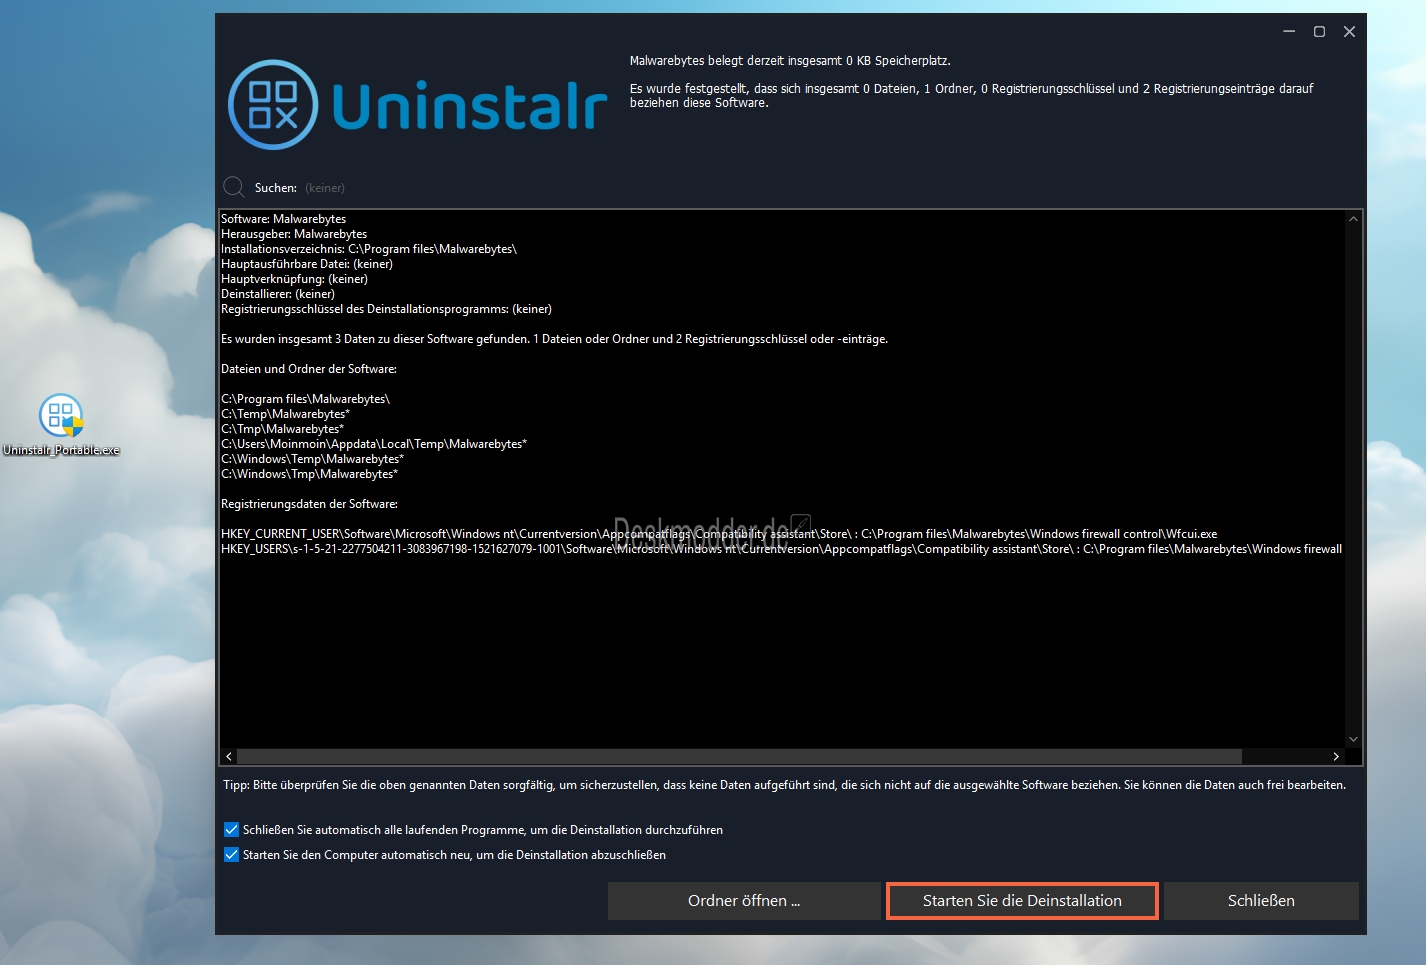1426x965 pixels.
Task: Click the scroll left arrow of the data list
Action: tap(229, 757)
